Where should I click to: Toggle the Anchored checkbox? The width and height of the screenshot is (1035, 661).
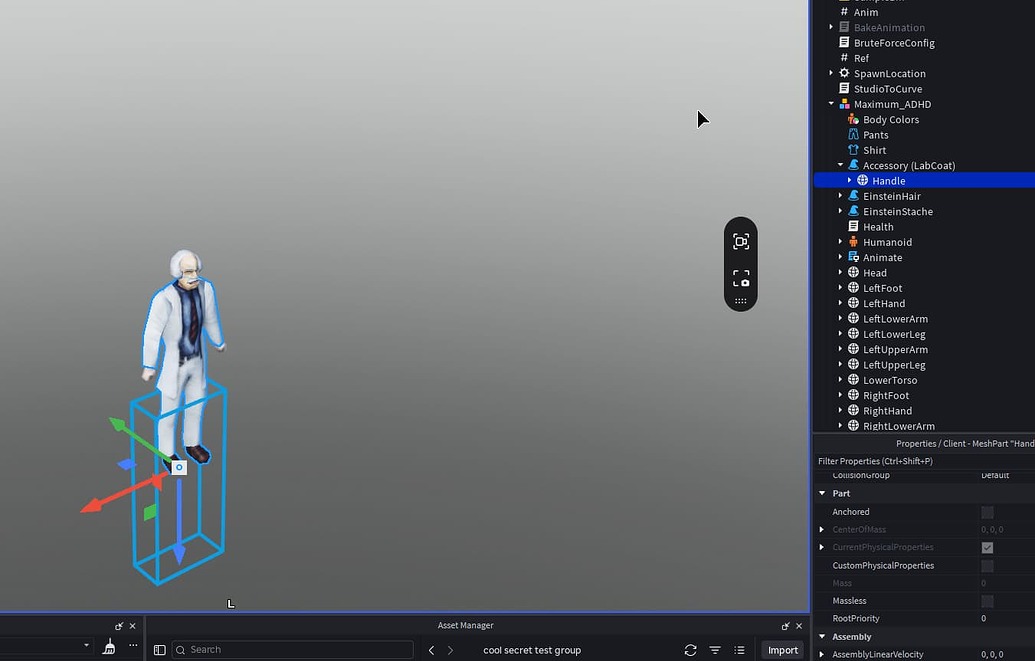pos(987,512)
